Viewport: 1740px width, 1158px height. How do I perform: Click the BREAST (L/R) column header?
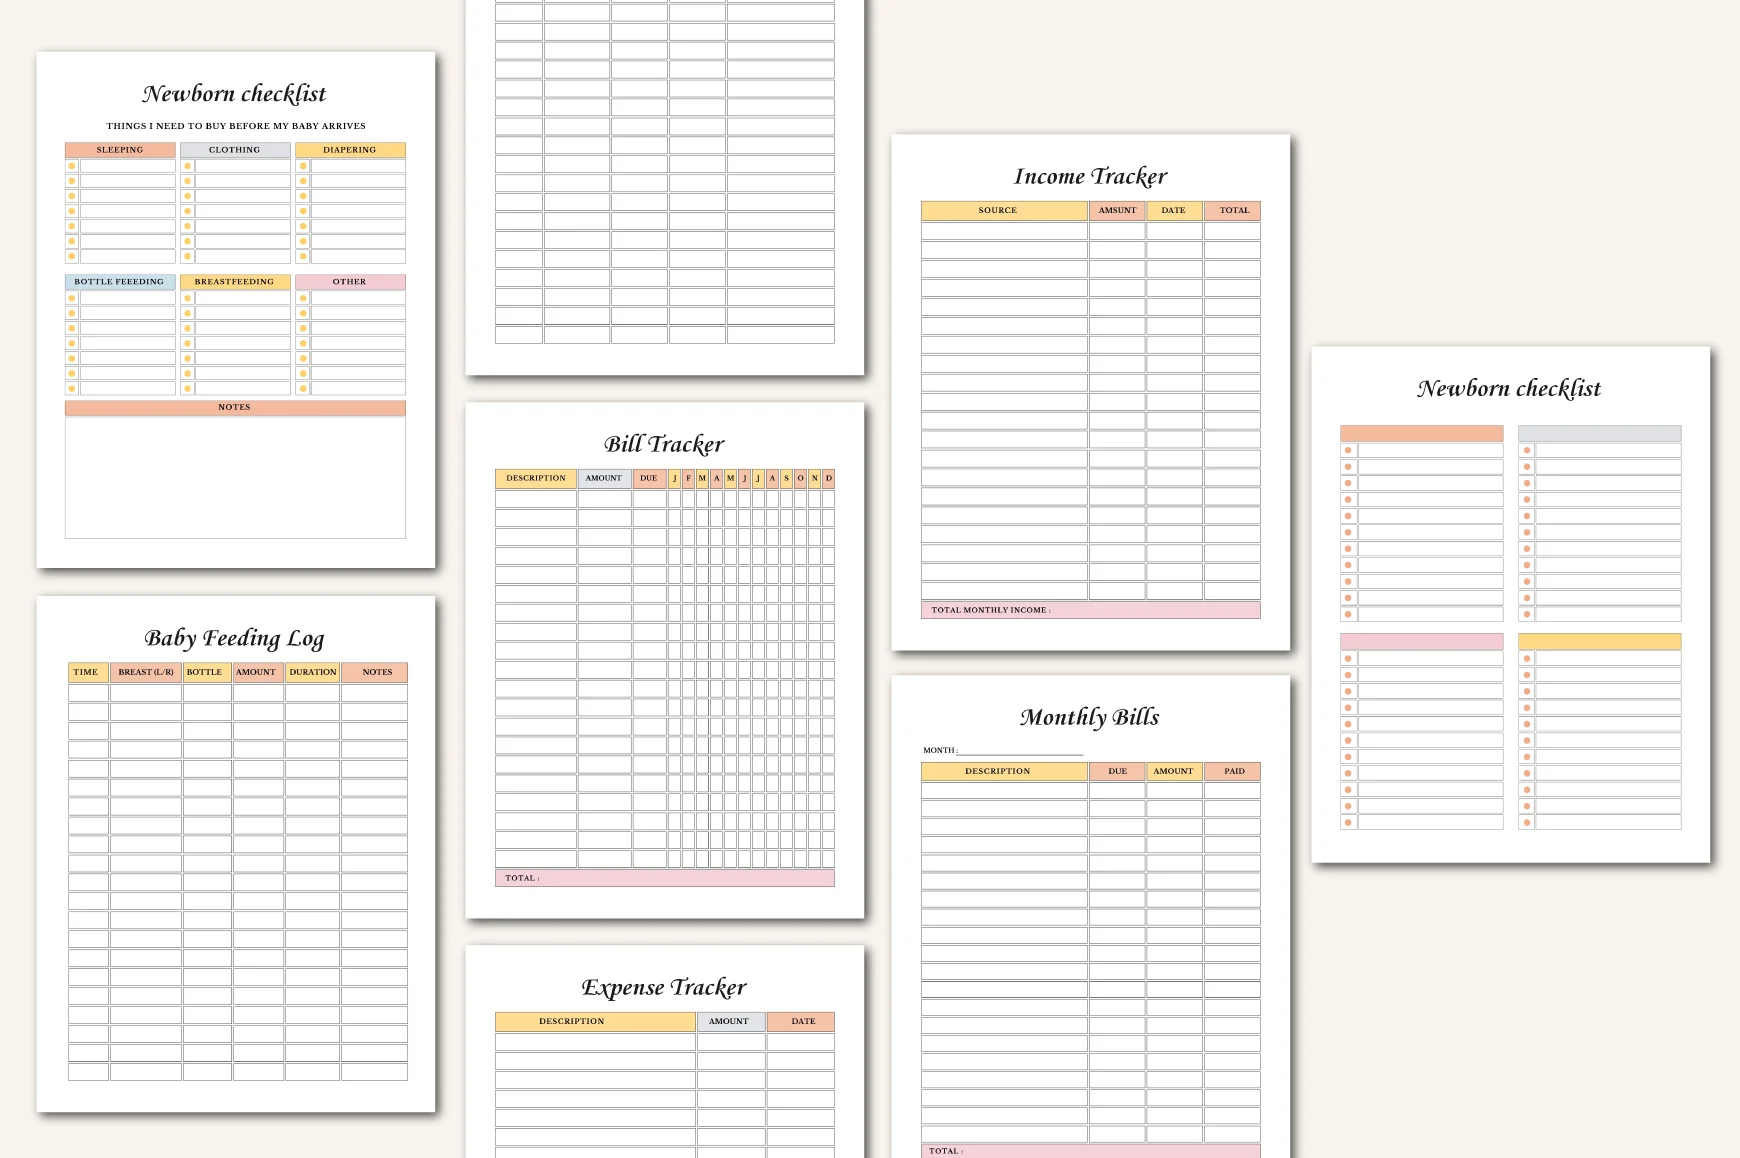(146, 672)
